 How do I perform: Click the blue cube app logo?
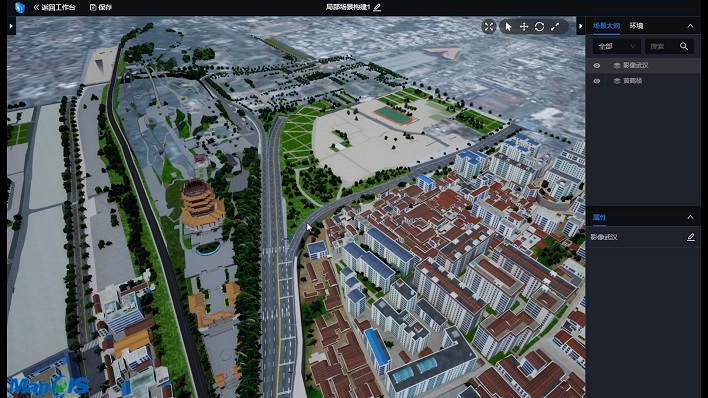[19, 7]
